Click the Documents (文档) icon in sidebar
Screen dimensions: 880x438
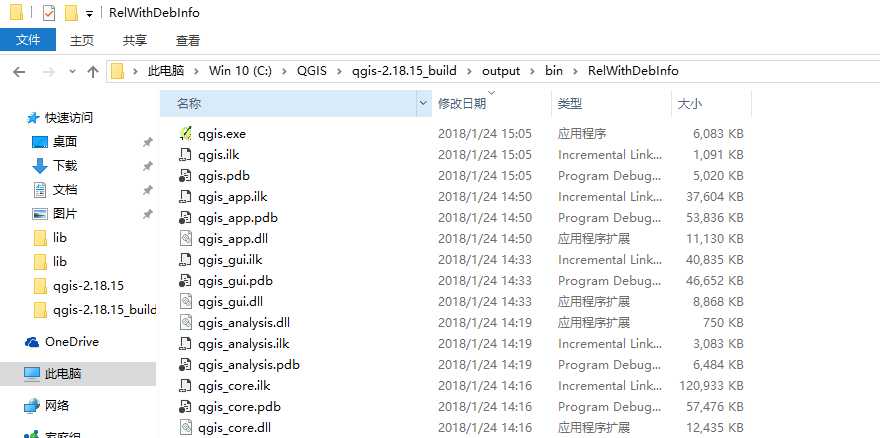click(40, 190)
